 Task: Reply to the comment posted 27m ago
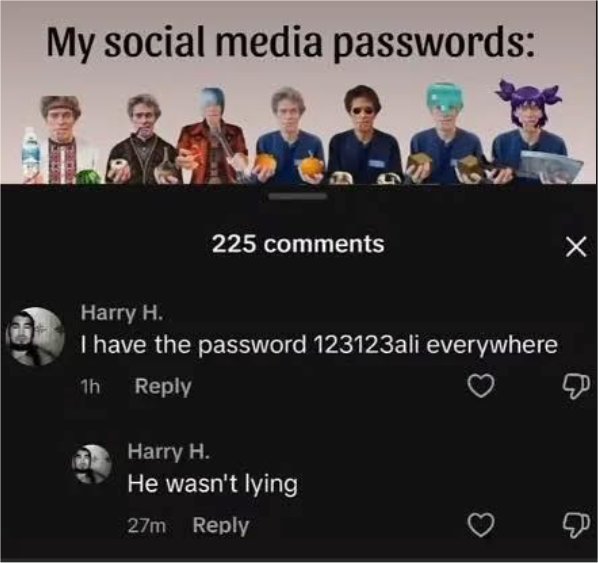221,526
